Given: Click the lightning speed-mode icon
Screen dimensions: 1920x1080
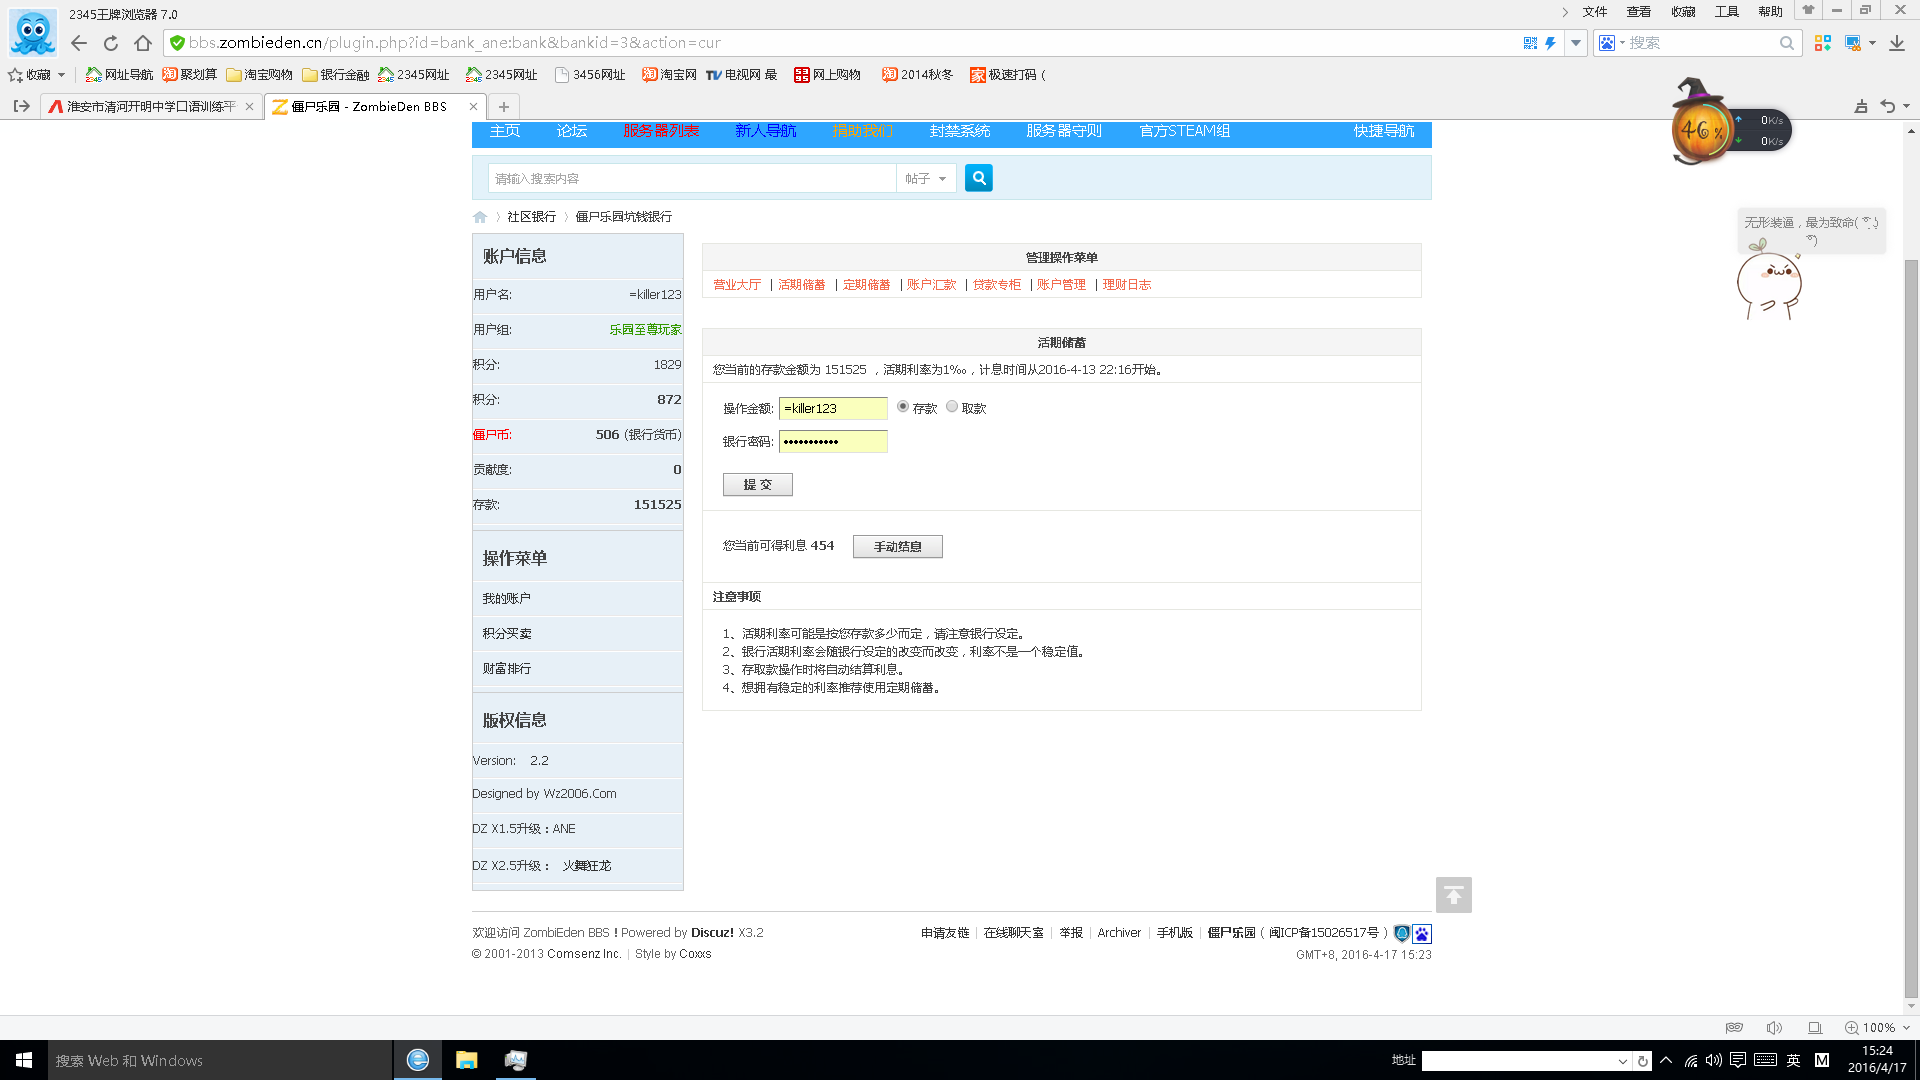Looking at the screenshot, I should (x=1551, y=43).
